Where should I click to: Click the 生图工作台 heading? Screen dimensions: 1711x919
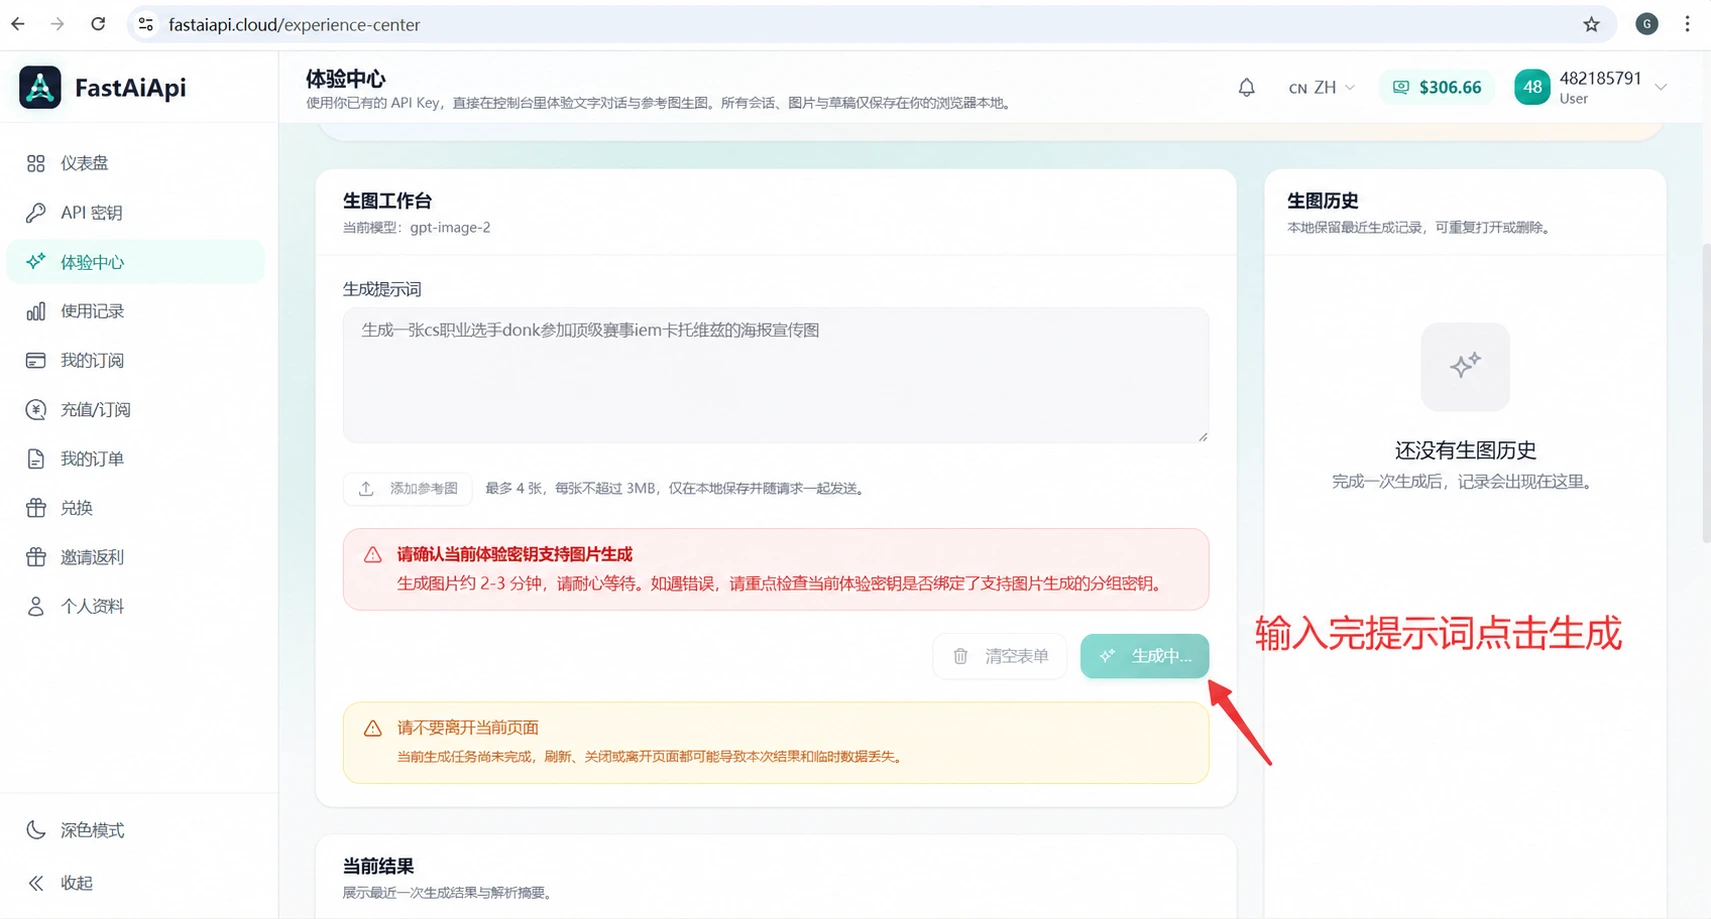387,201
